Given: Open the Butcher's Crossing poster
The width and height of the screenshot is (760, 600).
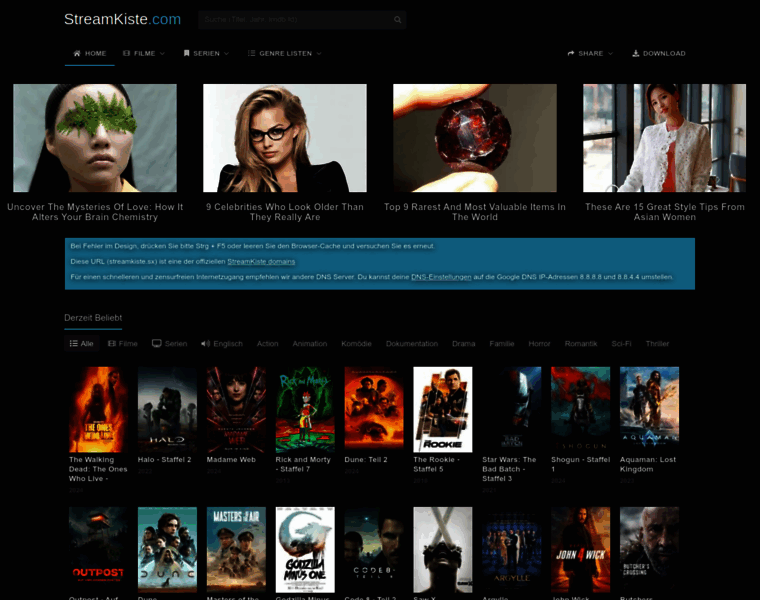Looking at the screenshot, I should pos(649,550).
